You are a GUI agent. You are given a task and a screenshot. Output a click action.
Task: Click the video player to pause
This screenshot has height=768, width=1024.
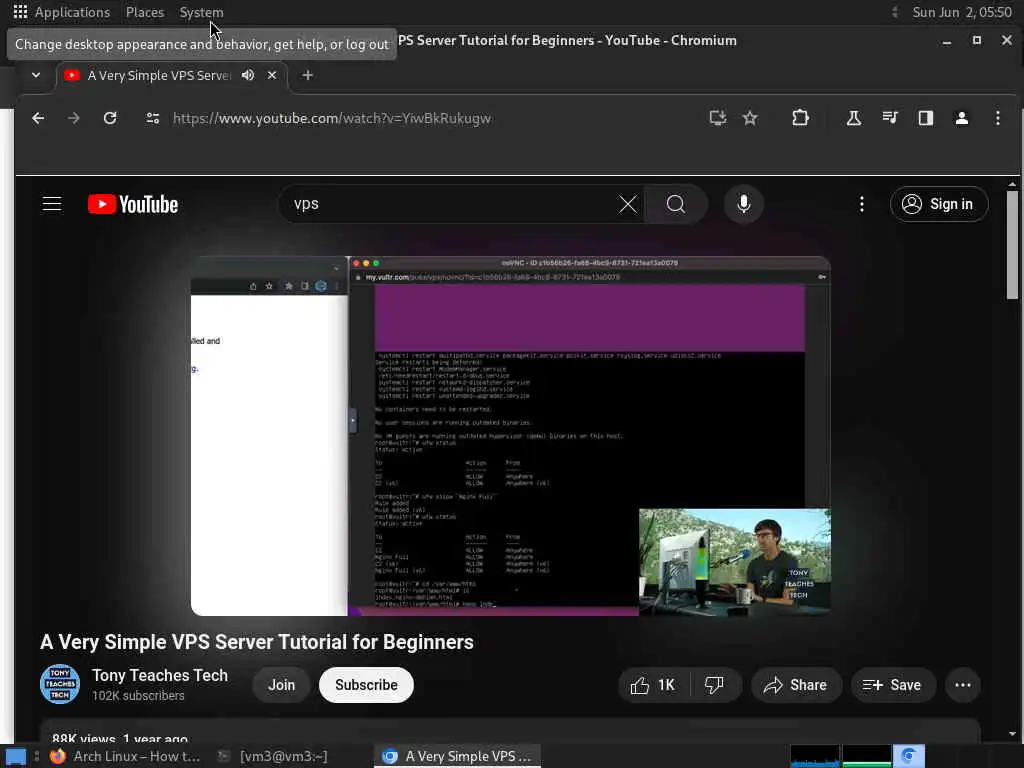pos(510,436)
